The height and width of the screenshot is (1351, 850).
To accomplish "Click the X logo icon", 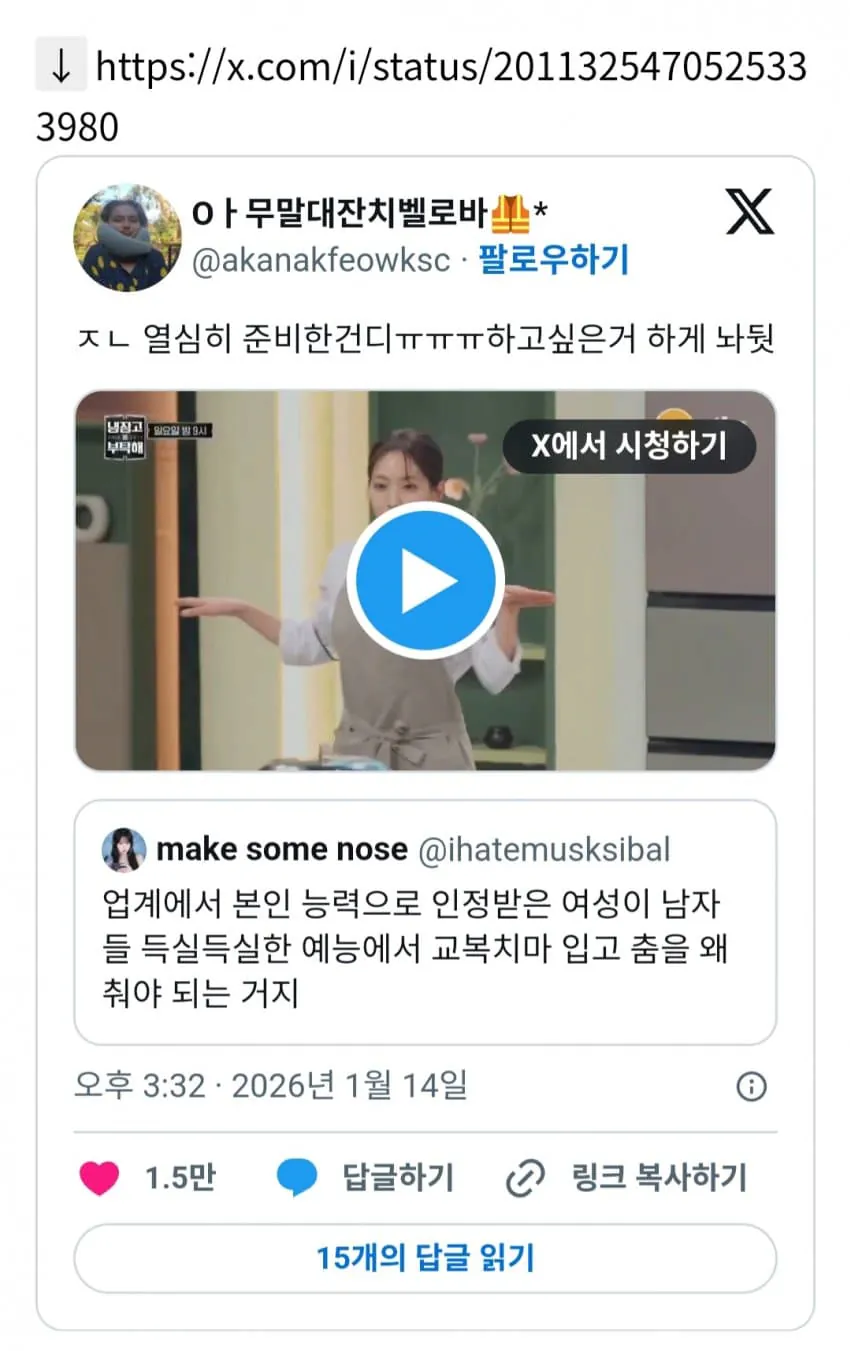I will pos(750,211).
